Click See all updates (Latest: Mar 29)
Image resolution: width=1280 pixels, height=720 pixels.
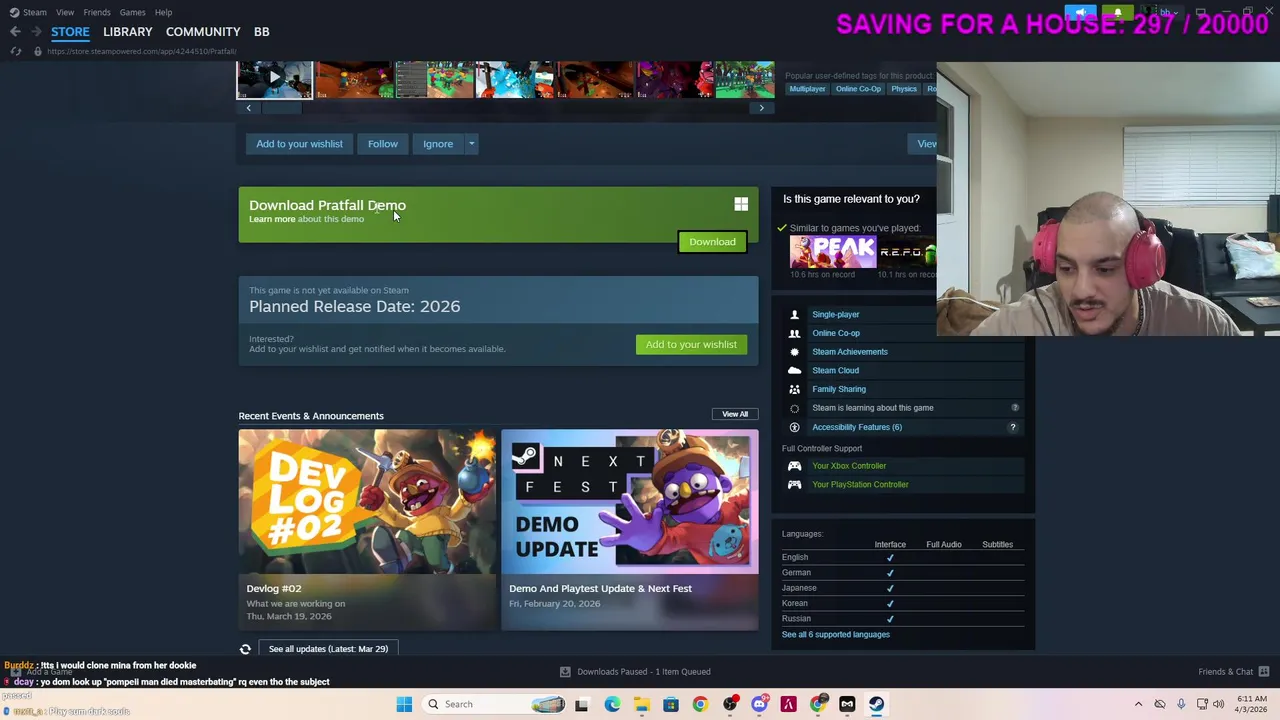(328, 649)
